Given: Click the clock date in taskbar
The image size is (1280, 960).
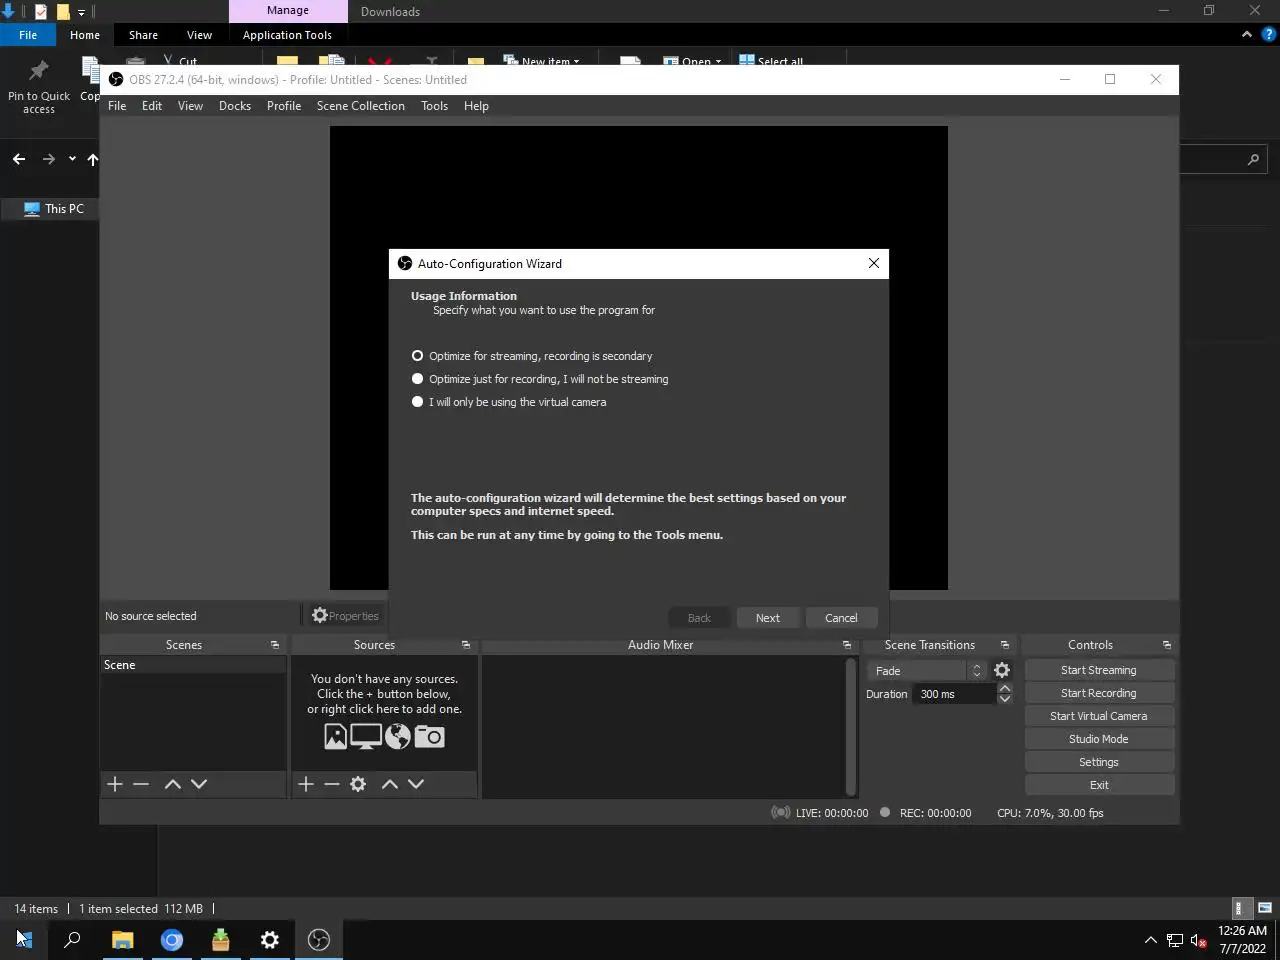Looking at the screenshot, I should (x=1242, y=940).
